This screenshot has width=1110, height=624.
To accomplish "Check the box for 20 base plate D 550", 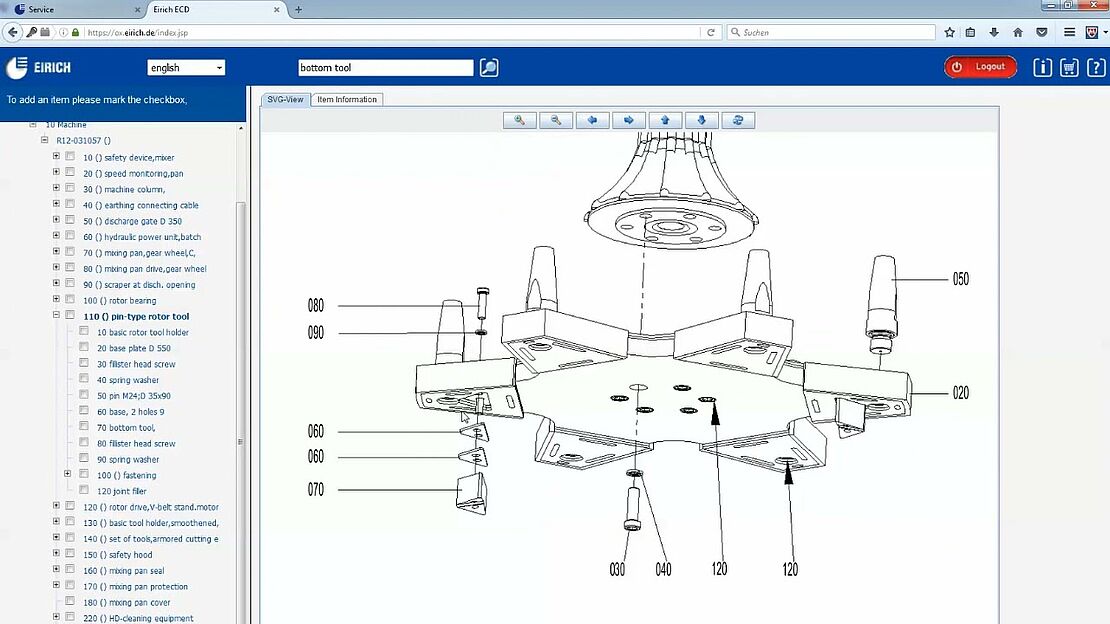I will (x=84, y=348).
